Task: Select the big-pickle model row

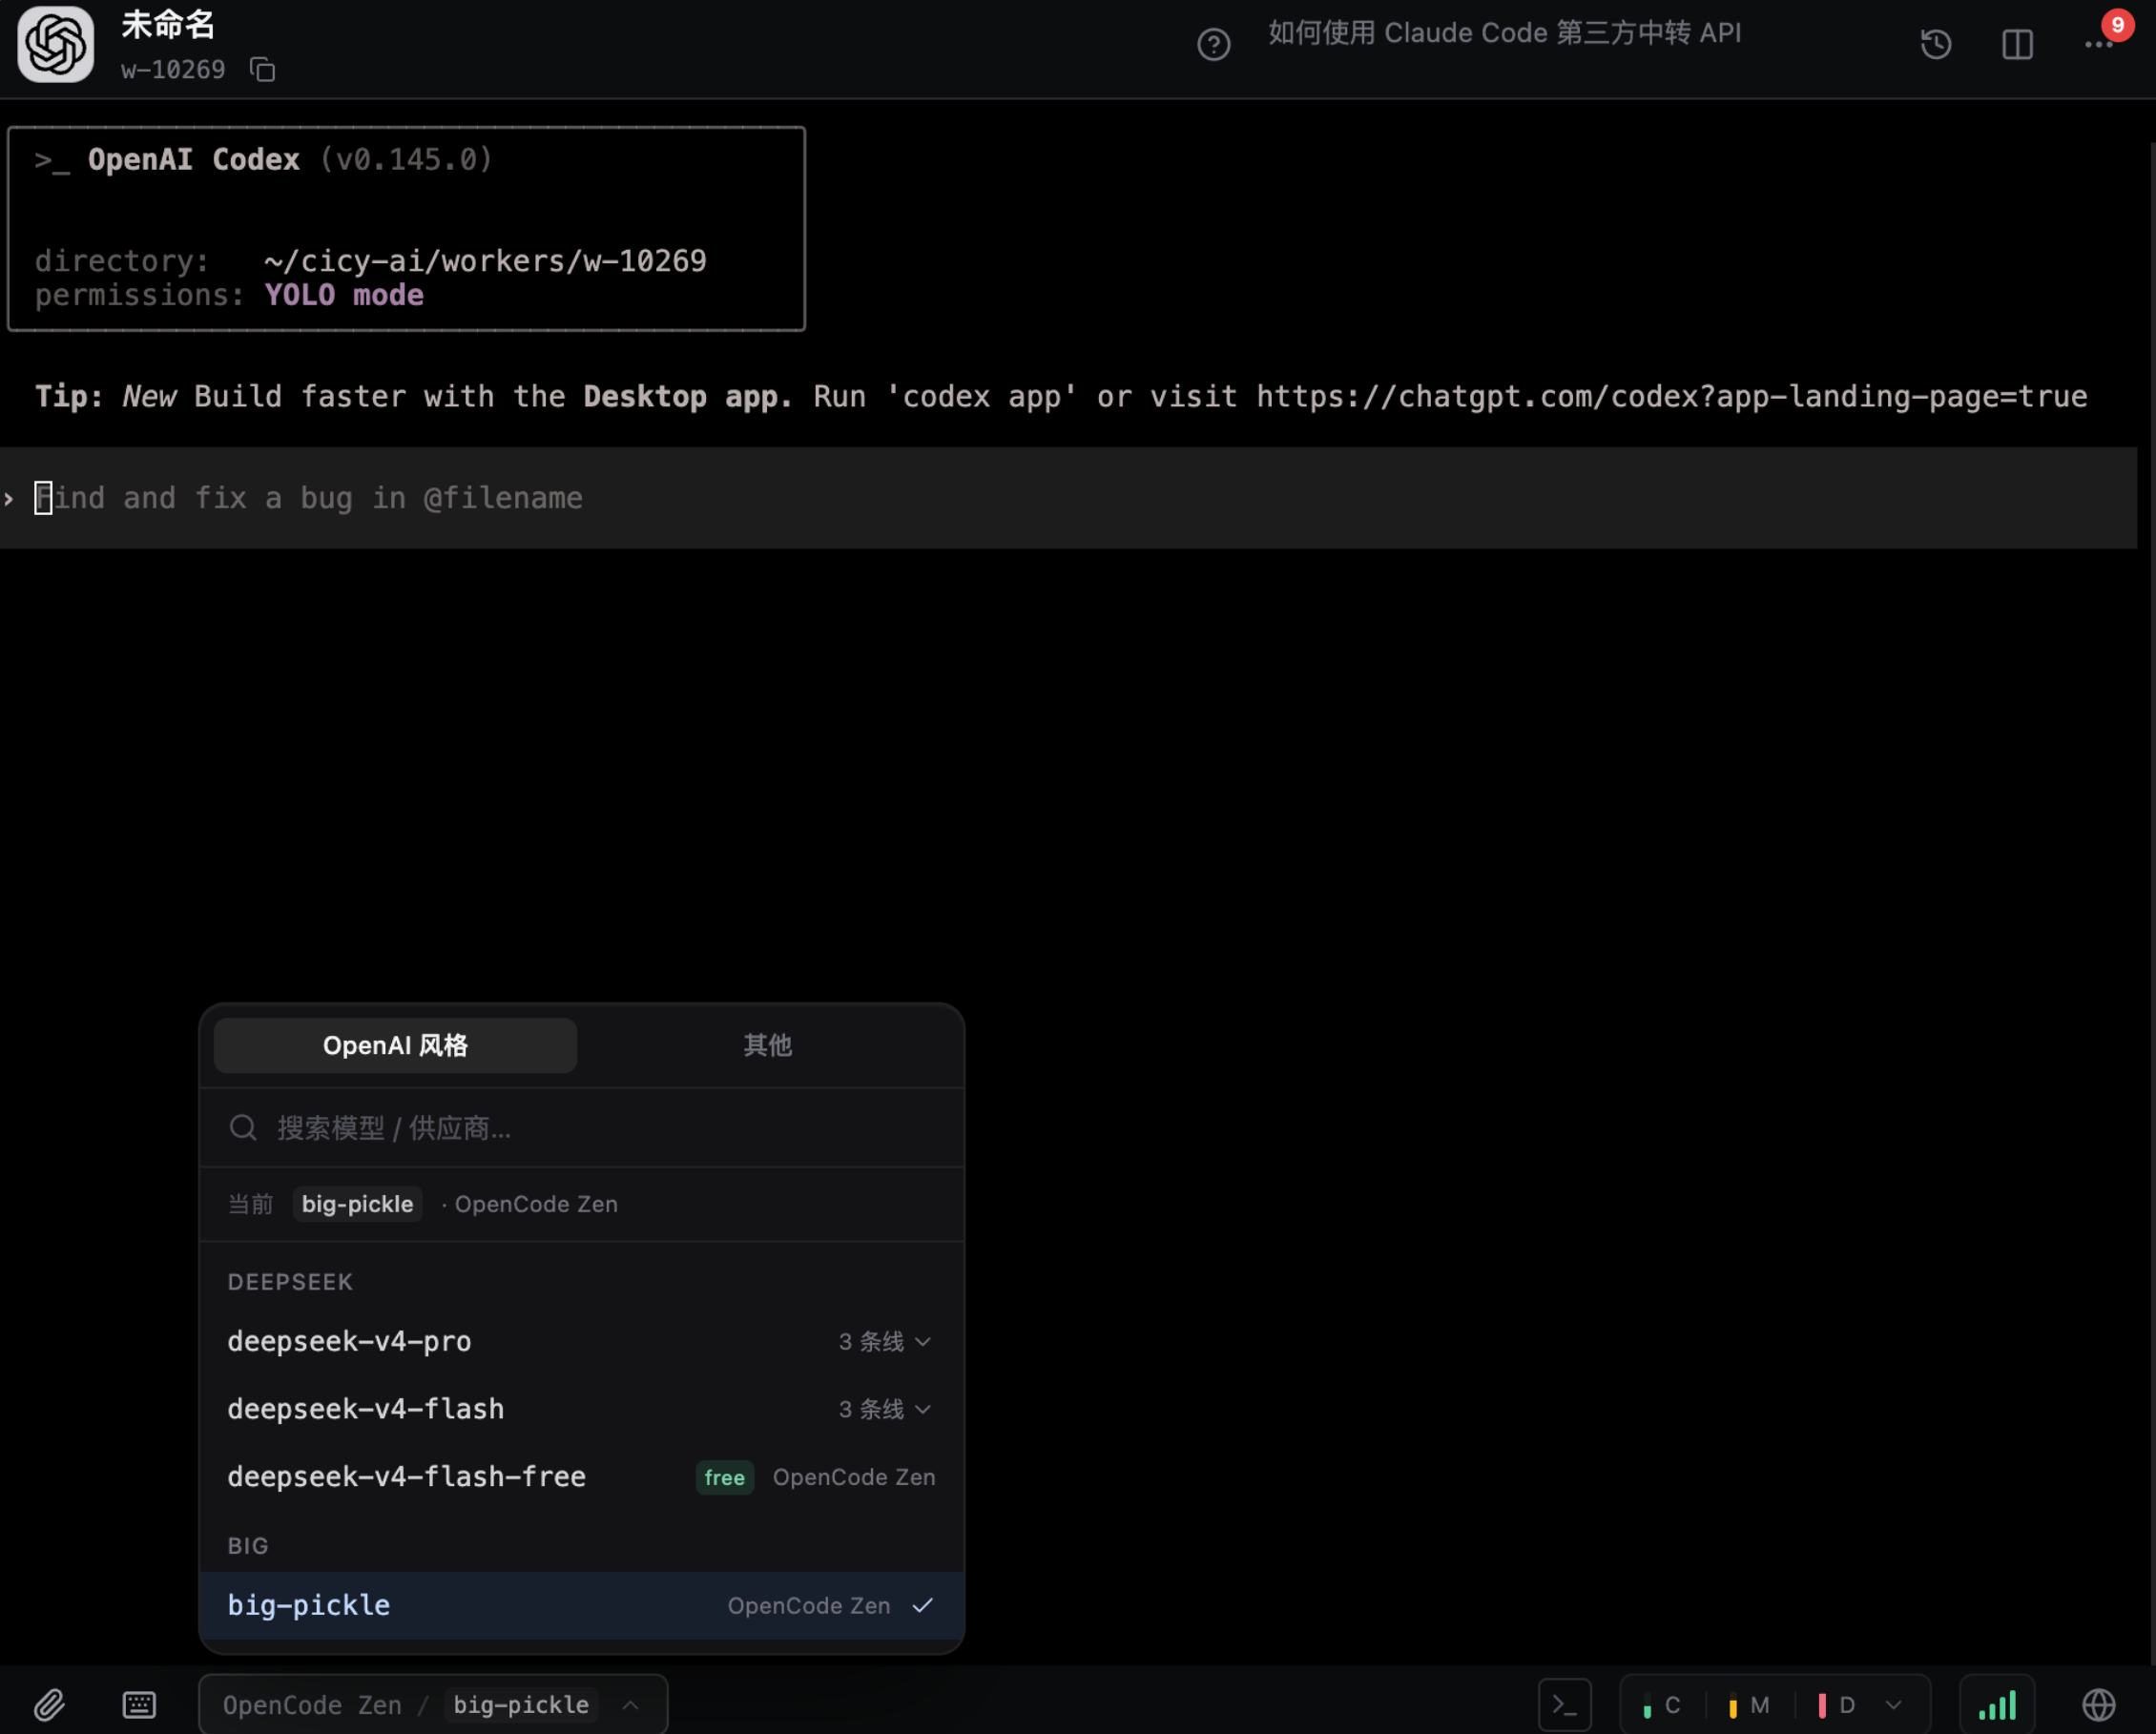Action: 582,1605
